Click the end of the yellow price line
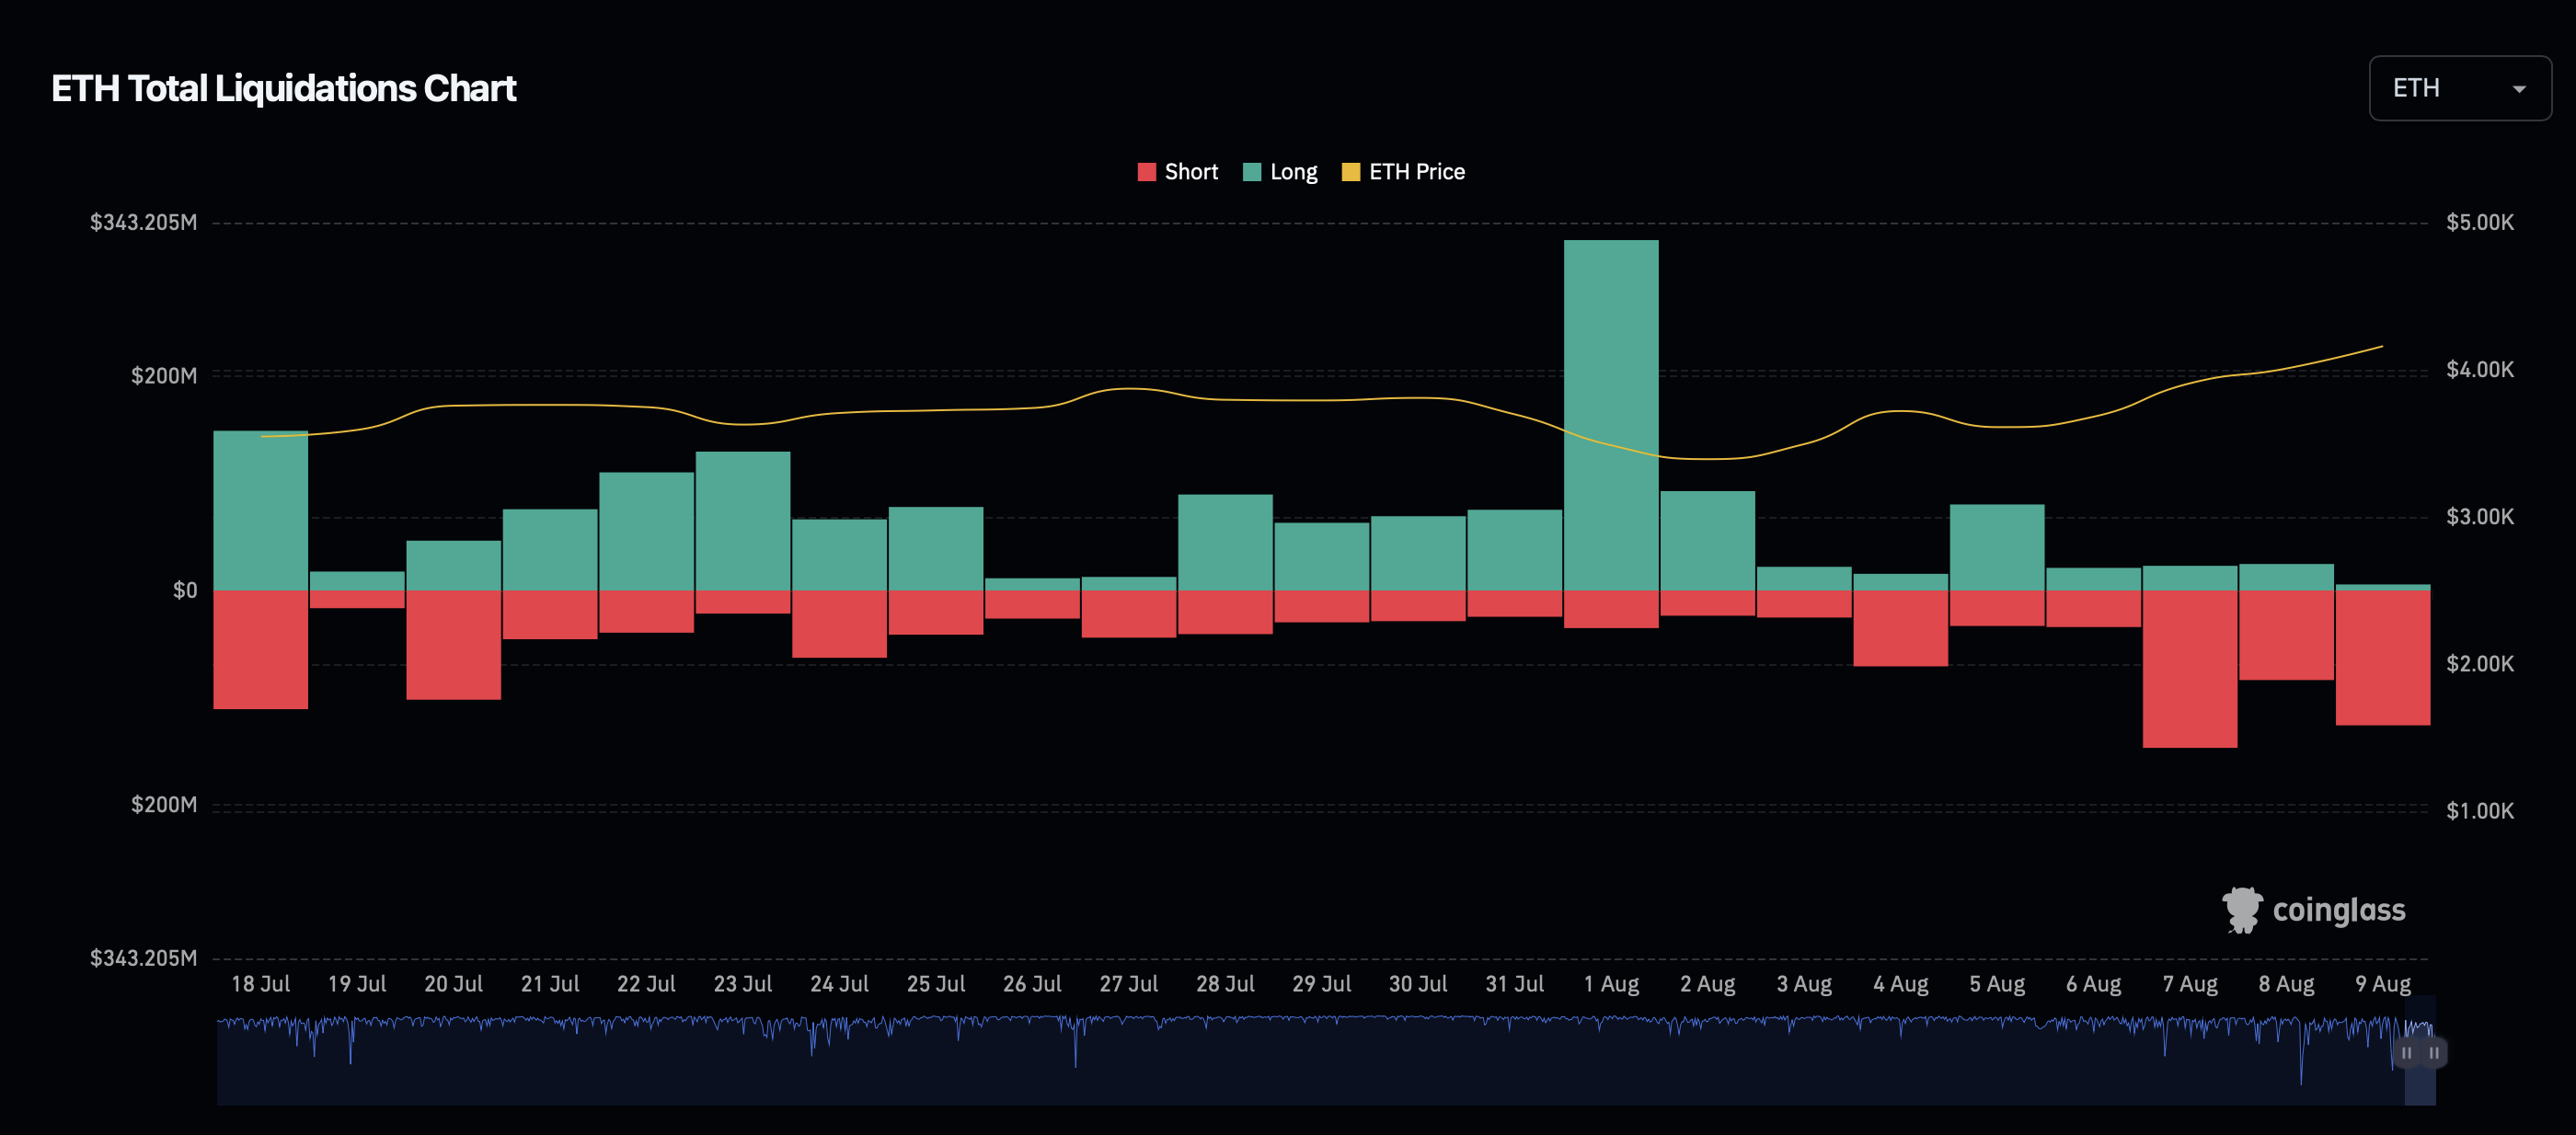Viewport: 2576px width, 1135px height. click(x=2381, y=347)
